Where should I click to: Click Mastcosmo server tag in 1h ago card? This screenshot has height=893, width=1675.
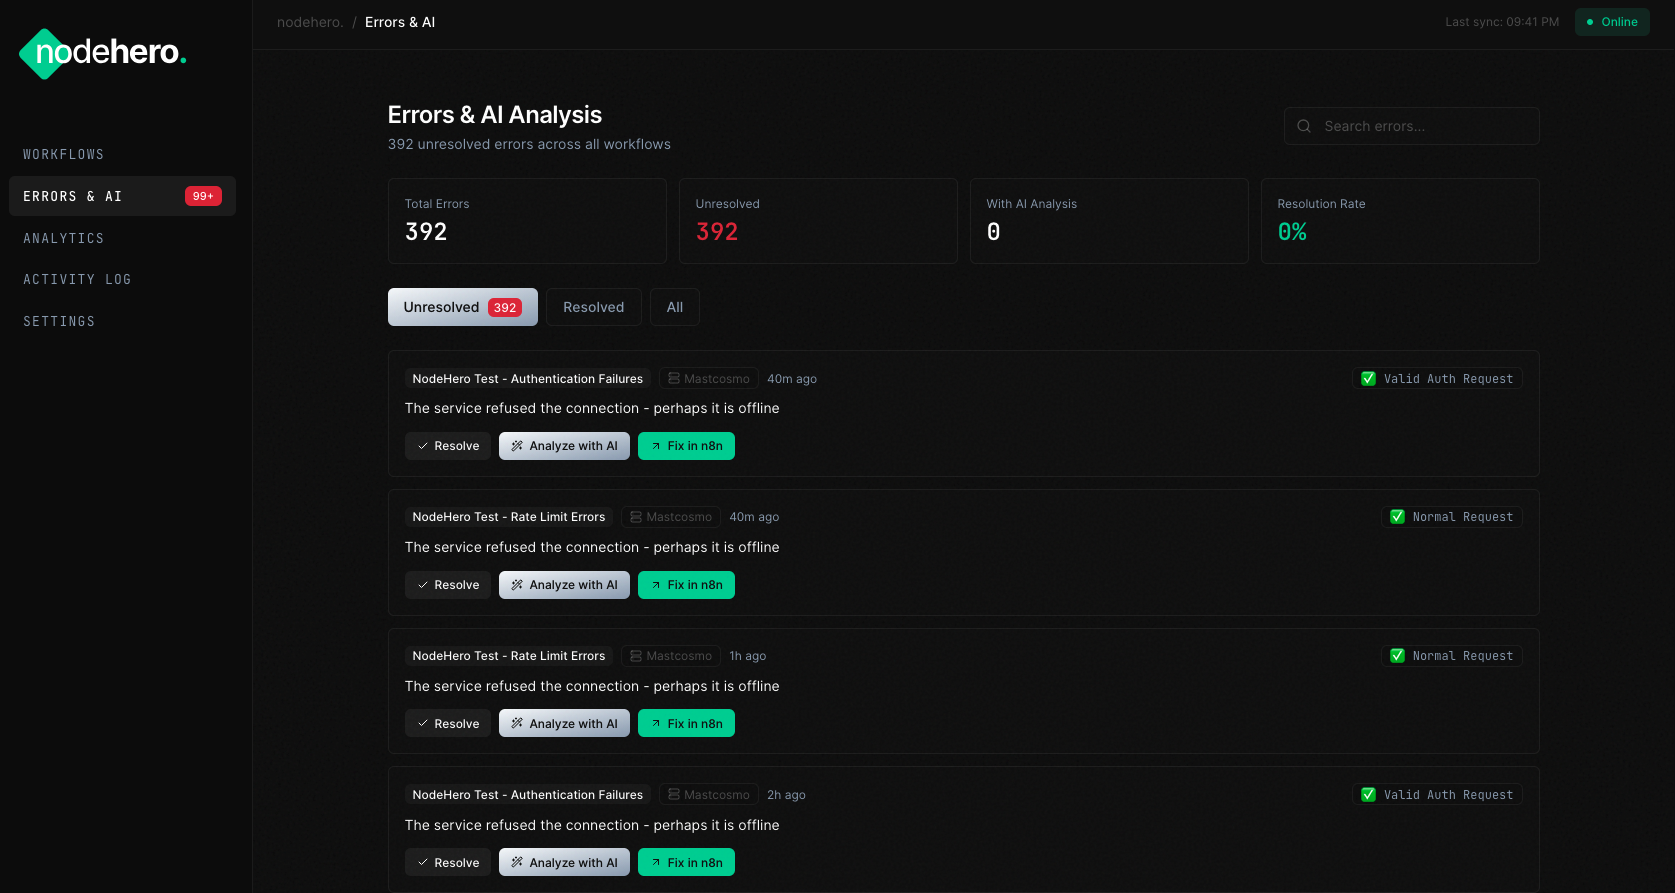(671, 656)
